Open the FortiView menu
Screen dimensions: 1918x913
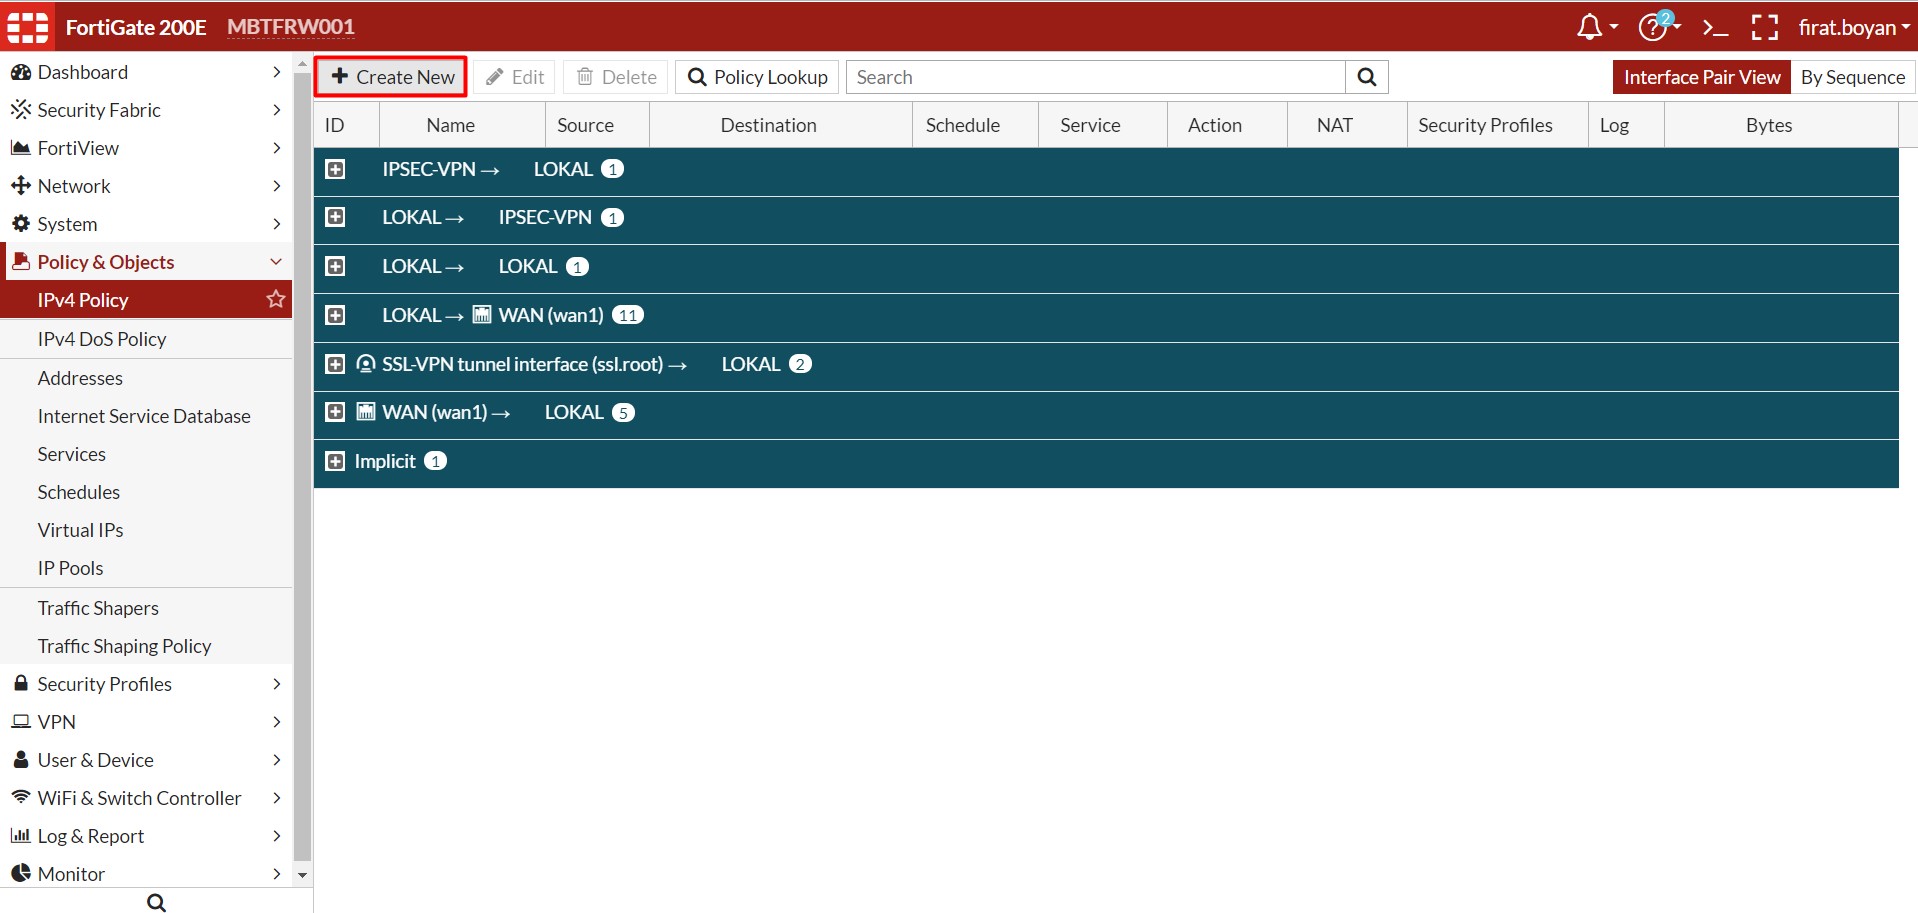coord(146,148)
